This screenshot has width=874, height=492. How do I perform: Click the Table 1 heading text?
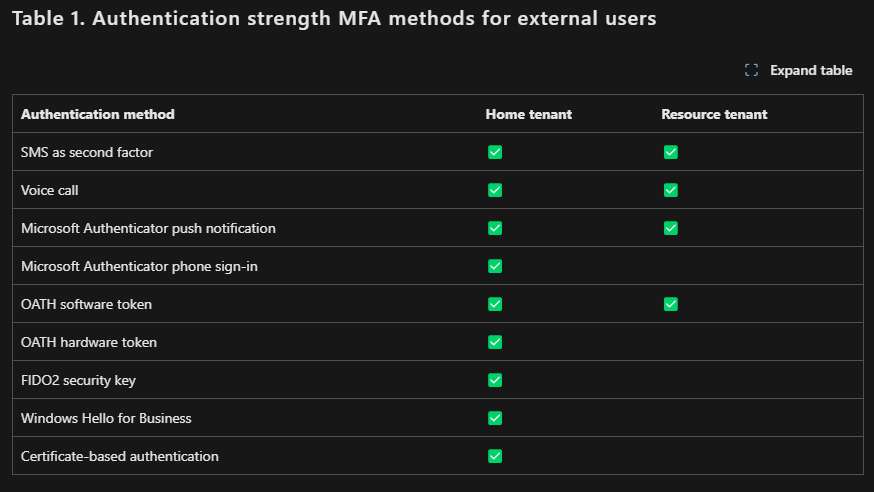[x=334, y=18]
